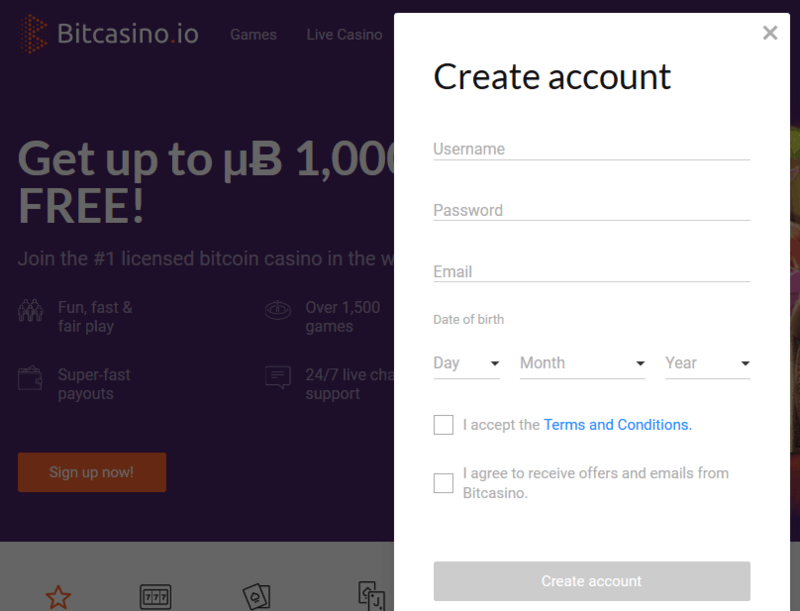Open the Year dropdown
The image size is (800, 611).
(x=708, y=363)
